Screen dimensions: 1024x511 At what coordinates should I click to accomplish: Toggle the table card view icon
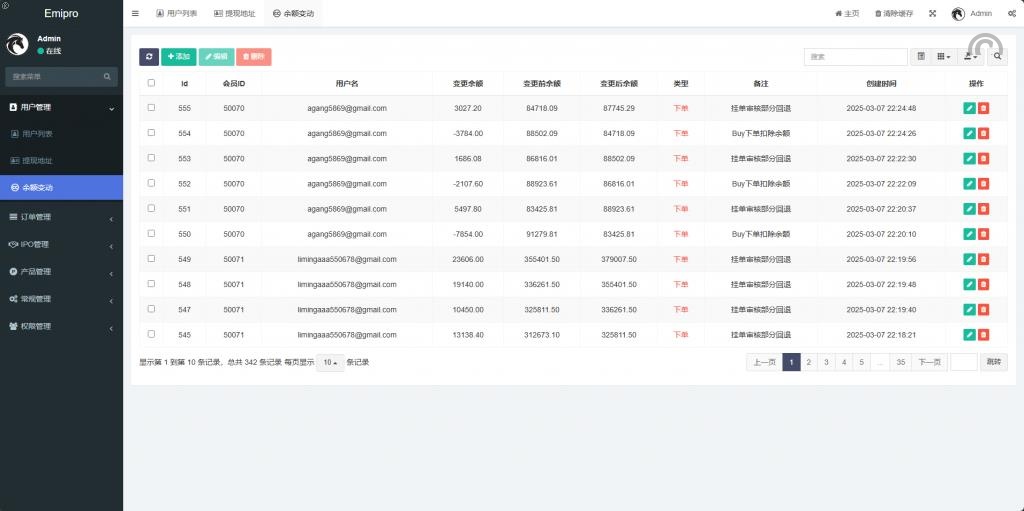921,57
